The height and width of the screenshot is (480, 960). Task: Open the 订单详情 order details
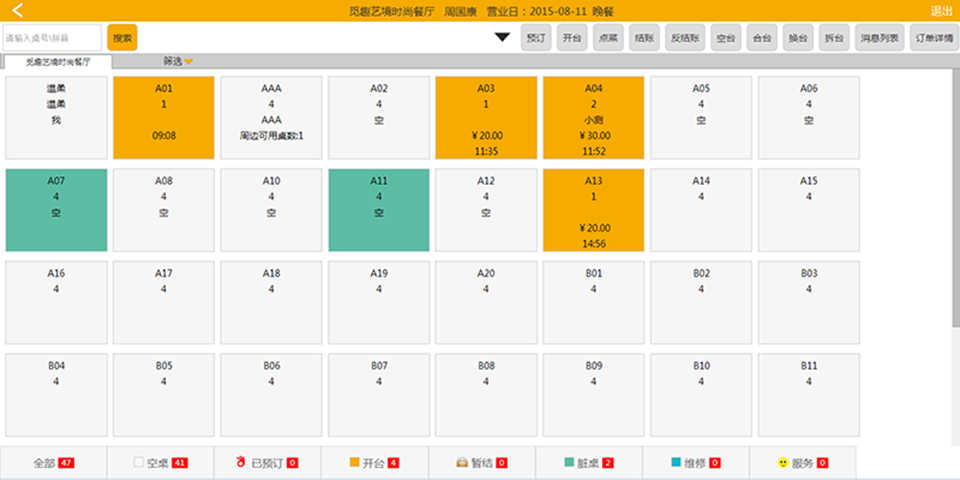[x=934, y=37]
